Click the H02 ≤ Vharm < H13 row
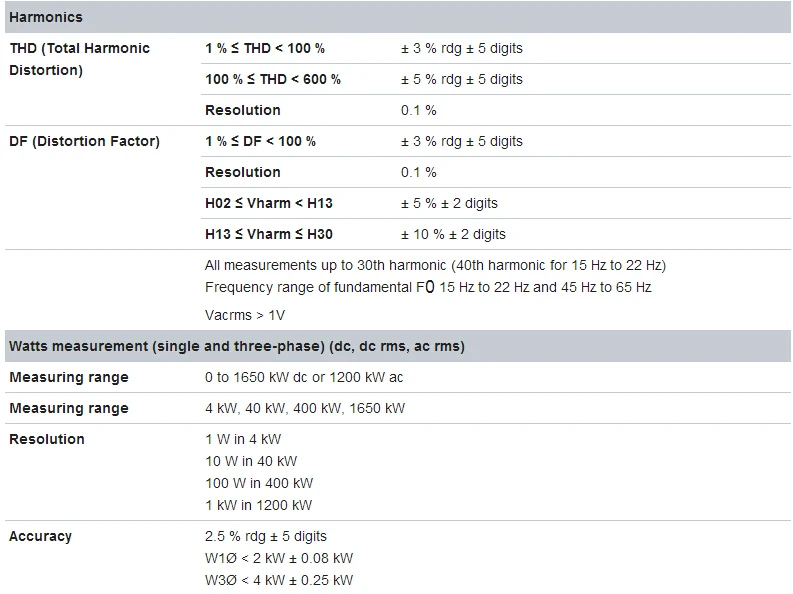 496,203
